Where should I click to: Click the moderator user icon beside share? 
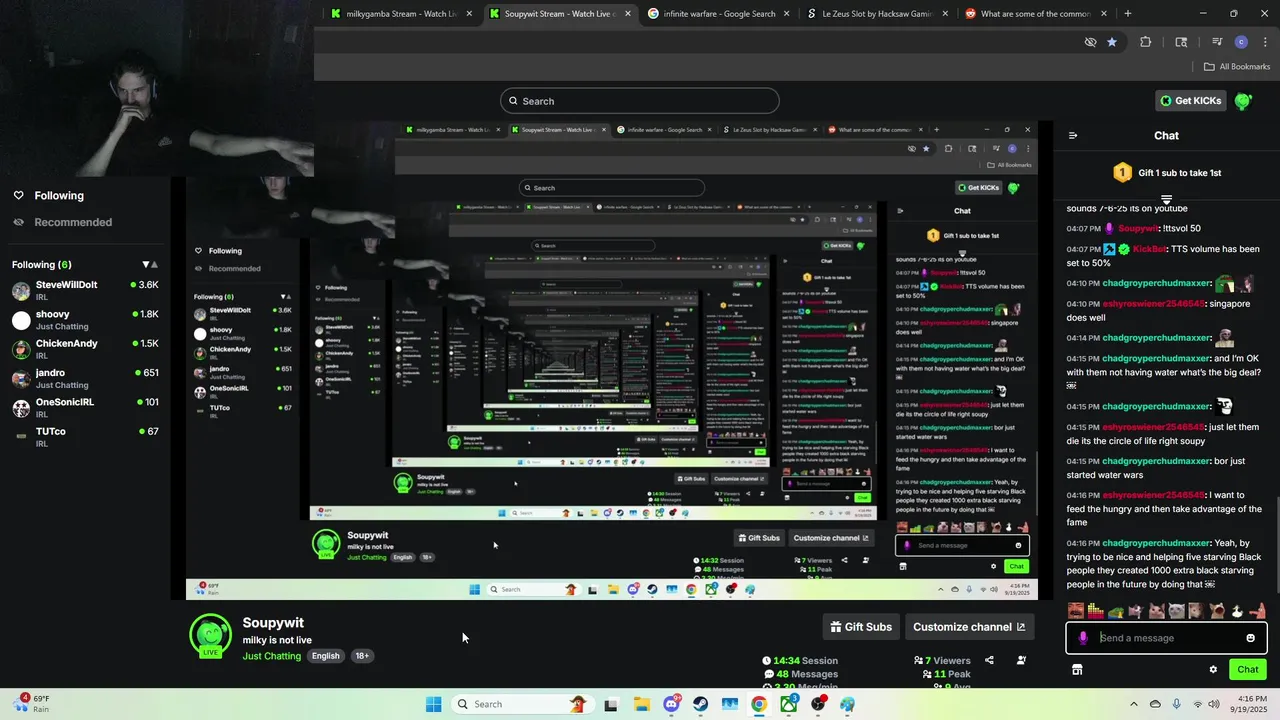(x=1021, y=660)
